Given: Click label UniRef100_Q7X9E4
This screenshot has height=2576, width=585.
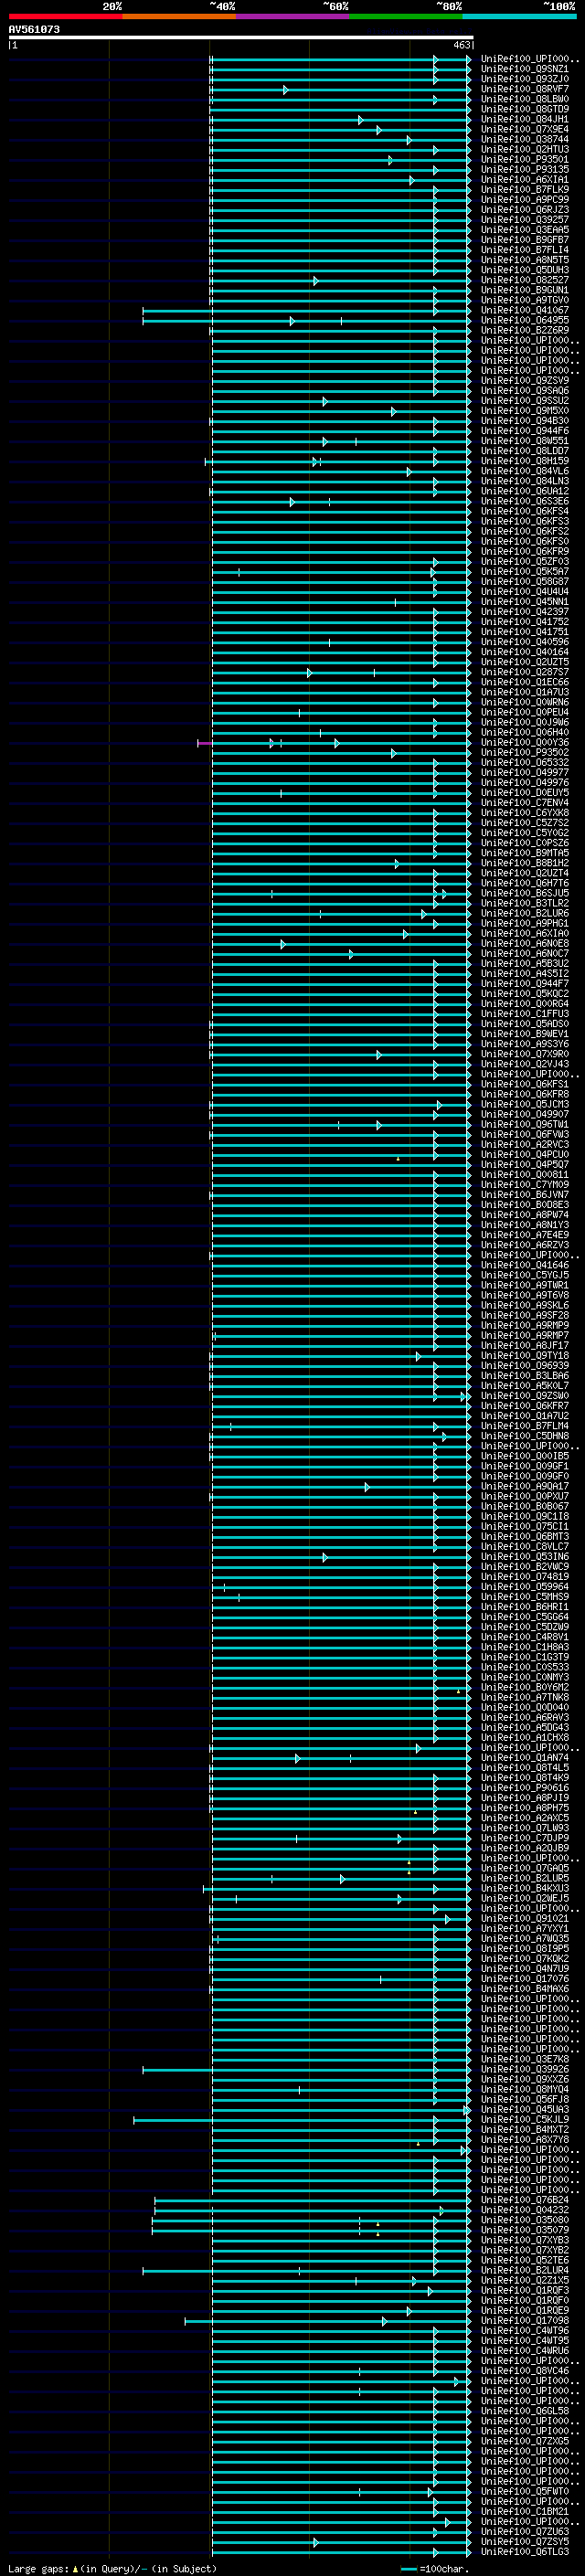Looking at the screenshot, I should click(524, 129).
